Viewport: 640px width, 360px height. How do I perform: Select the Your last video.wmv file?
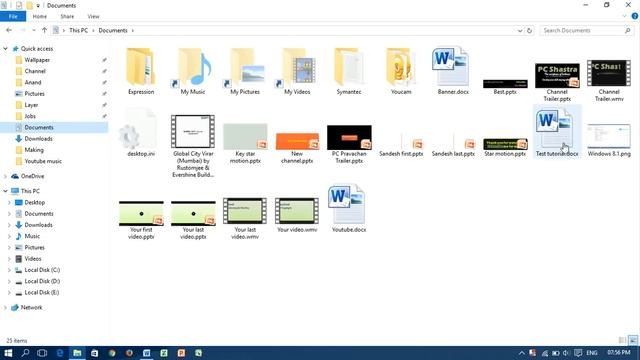pos(245,218)
